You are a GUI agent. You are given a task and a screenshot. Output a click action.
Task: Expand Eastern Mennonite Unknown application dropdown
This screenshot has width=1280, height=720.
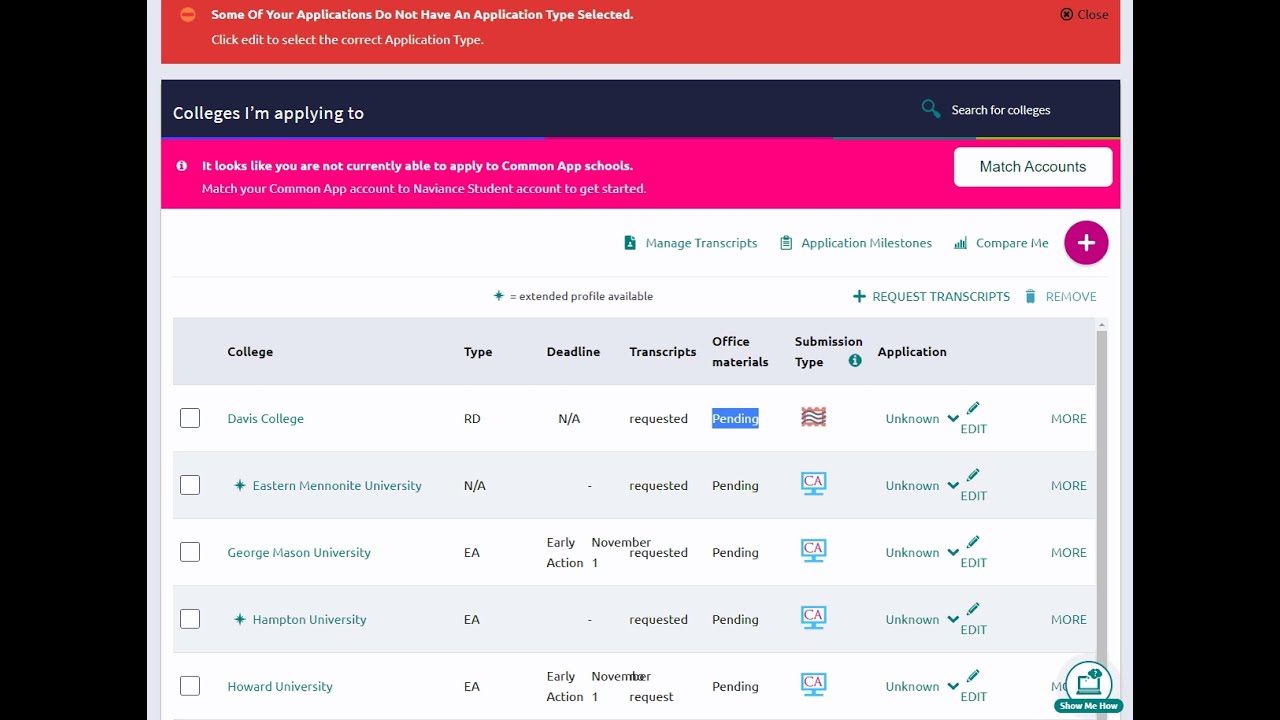tap(922, 485)
